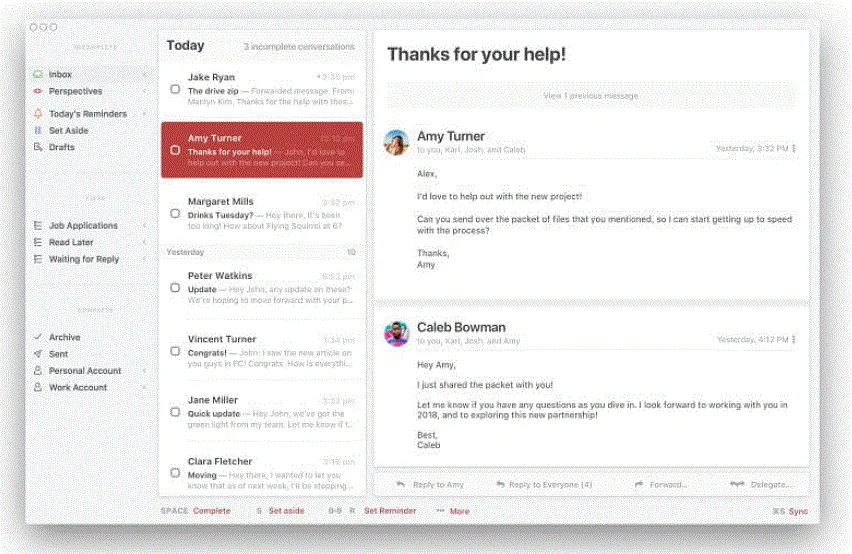Expand the Work Account chevron

(x=145, y=387)
